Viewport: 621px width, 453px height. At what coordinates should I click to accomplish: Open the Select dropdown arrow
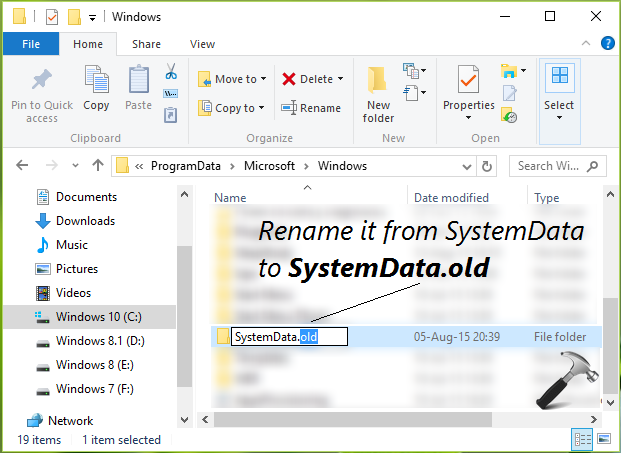pyautogui.click(x=559, y=118)
